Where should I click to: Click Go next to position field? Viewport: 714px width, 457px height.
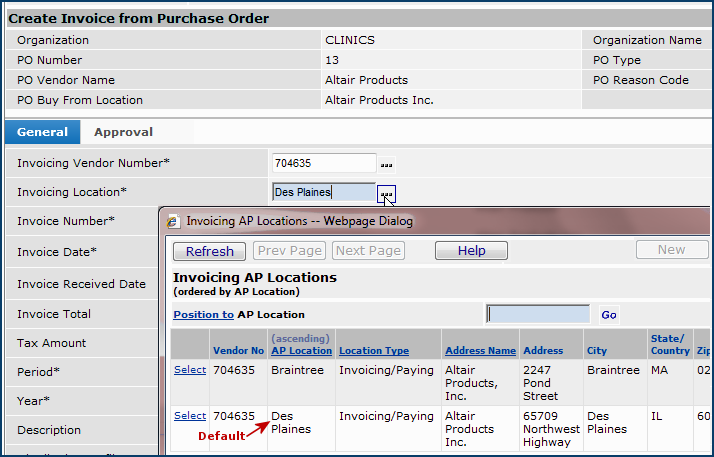pos(608,315)
